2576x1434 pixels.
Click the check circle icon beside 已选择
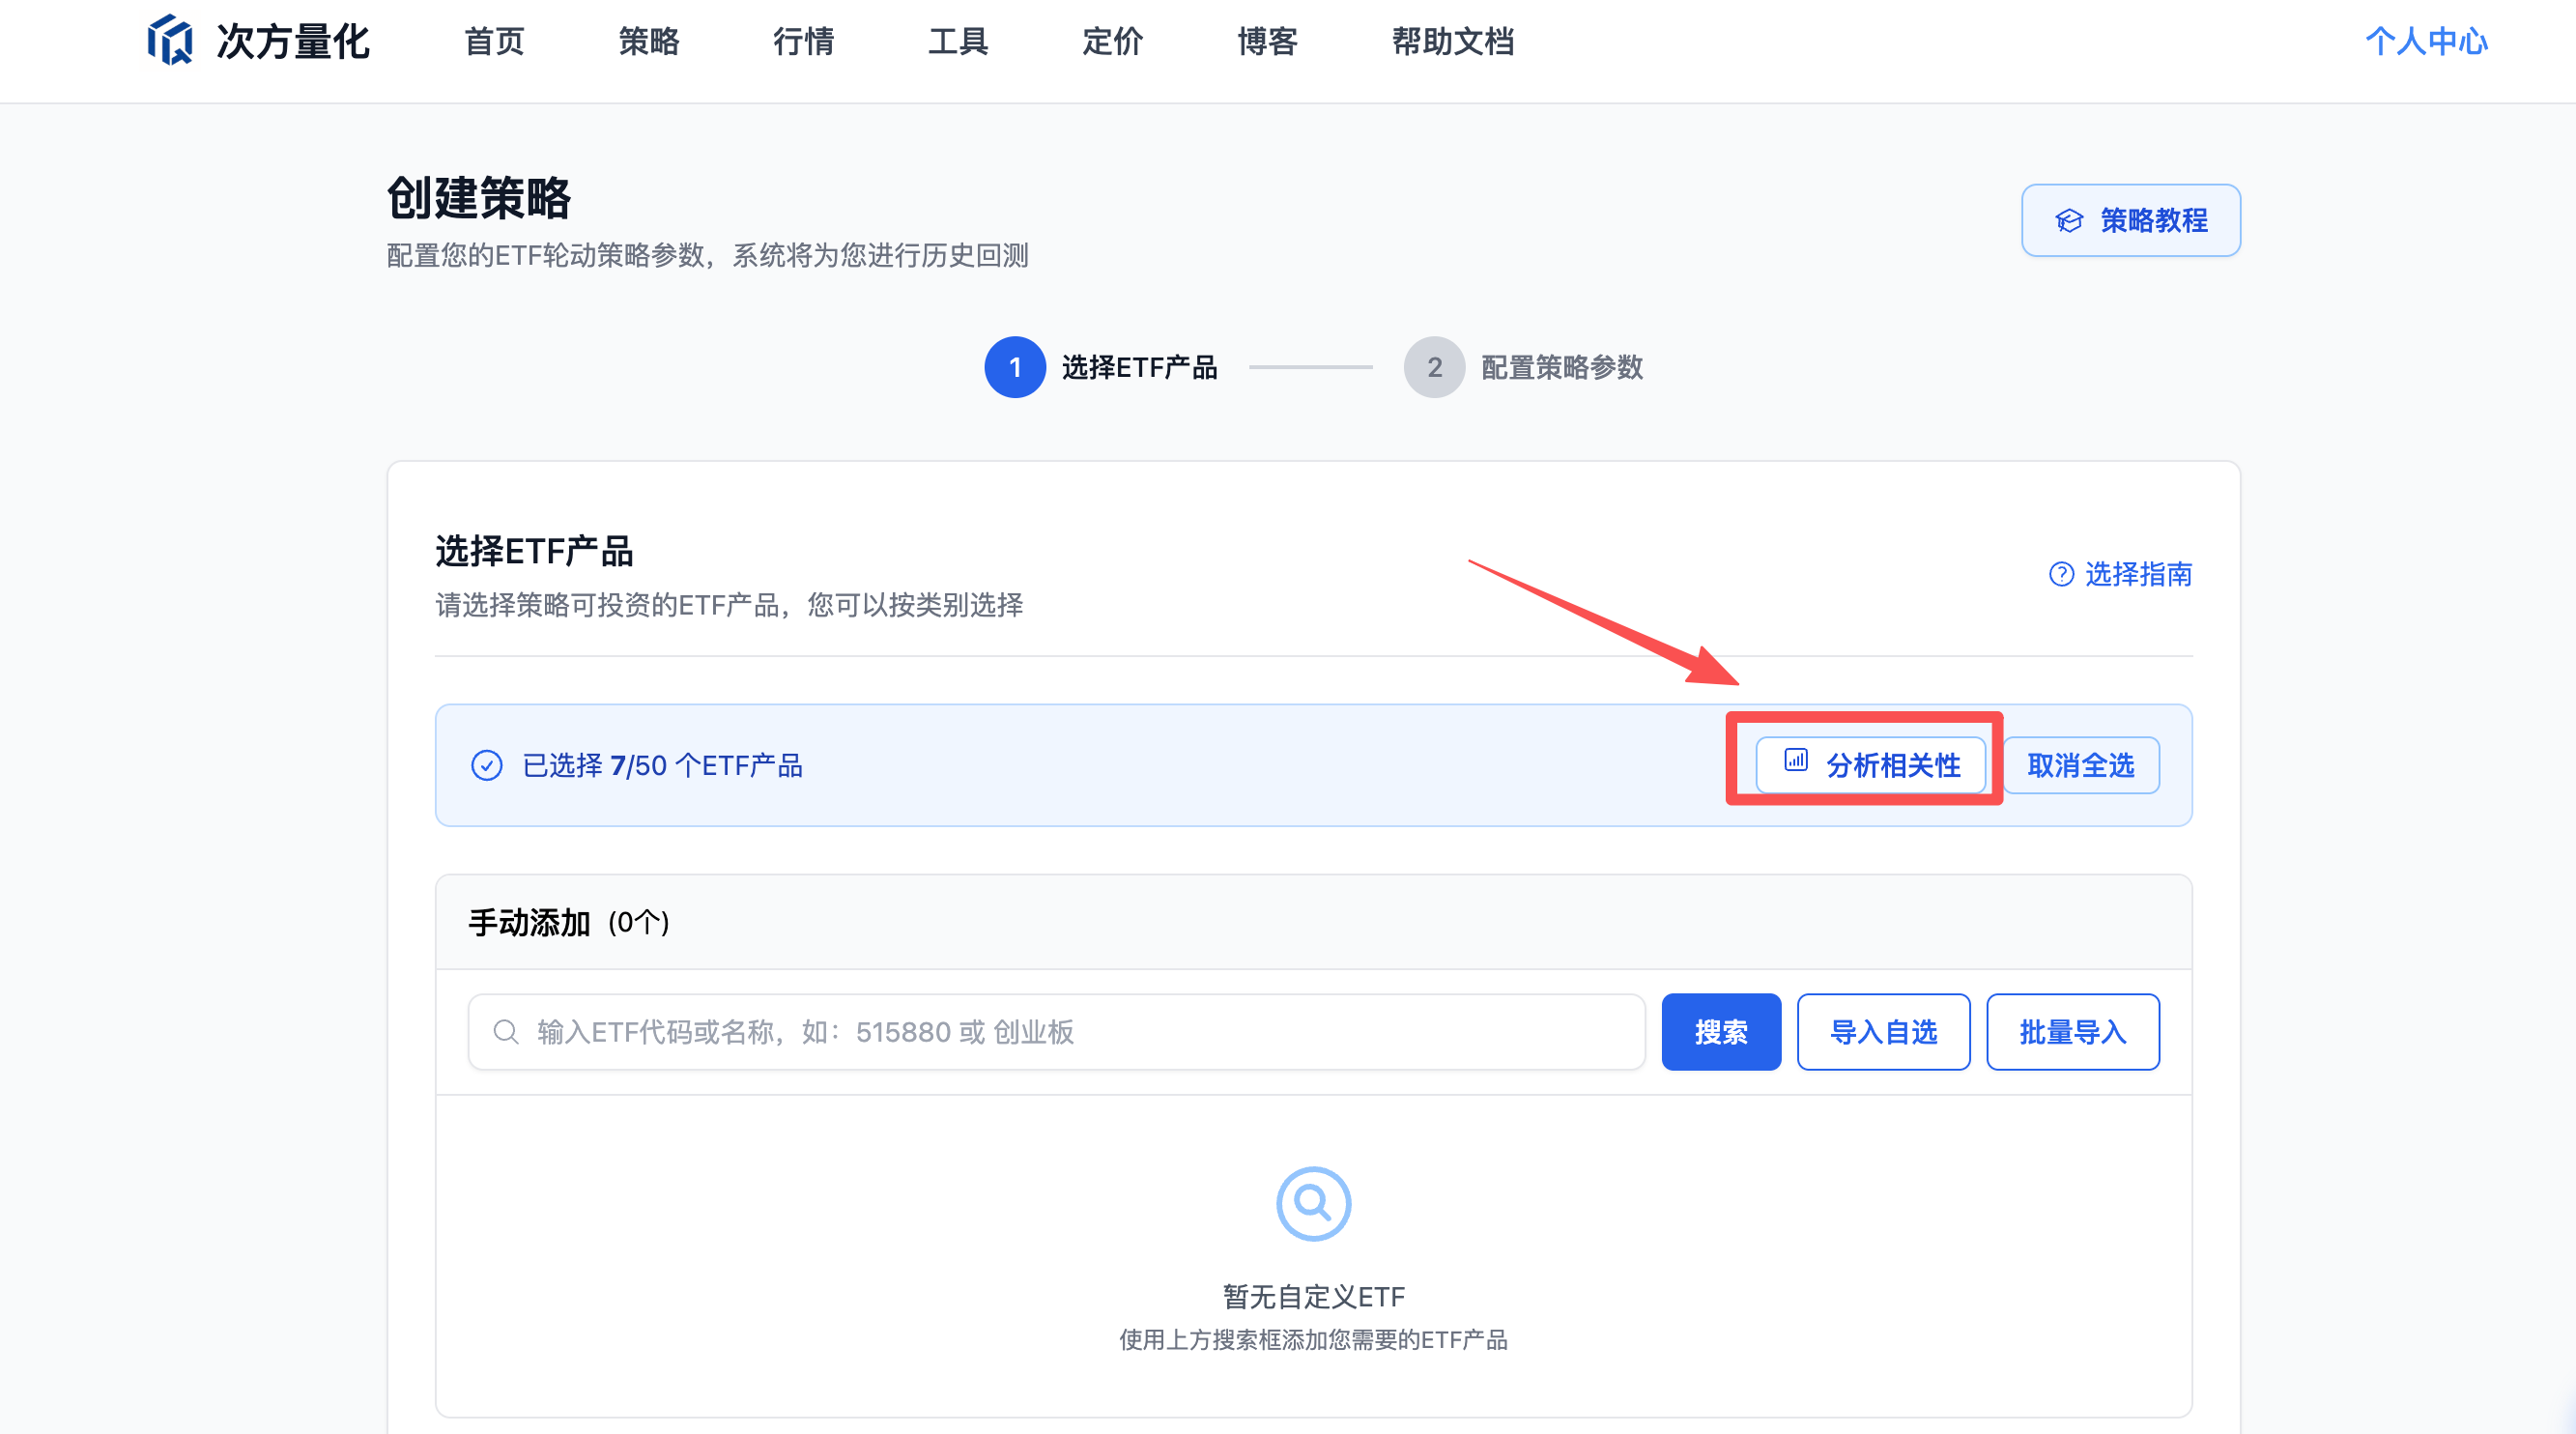click(x=487, y=765)
